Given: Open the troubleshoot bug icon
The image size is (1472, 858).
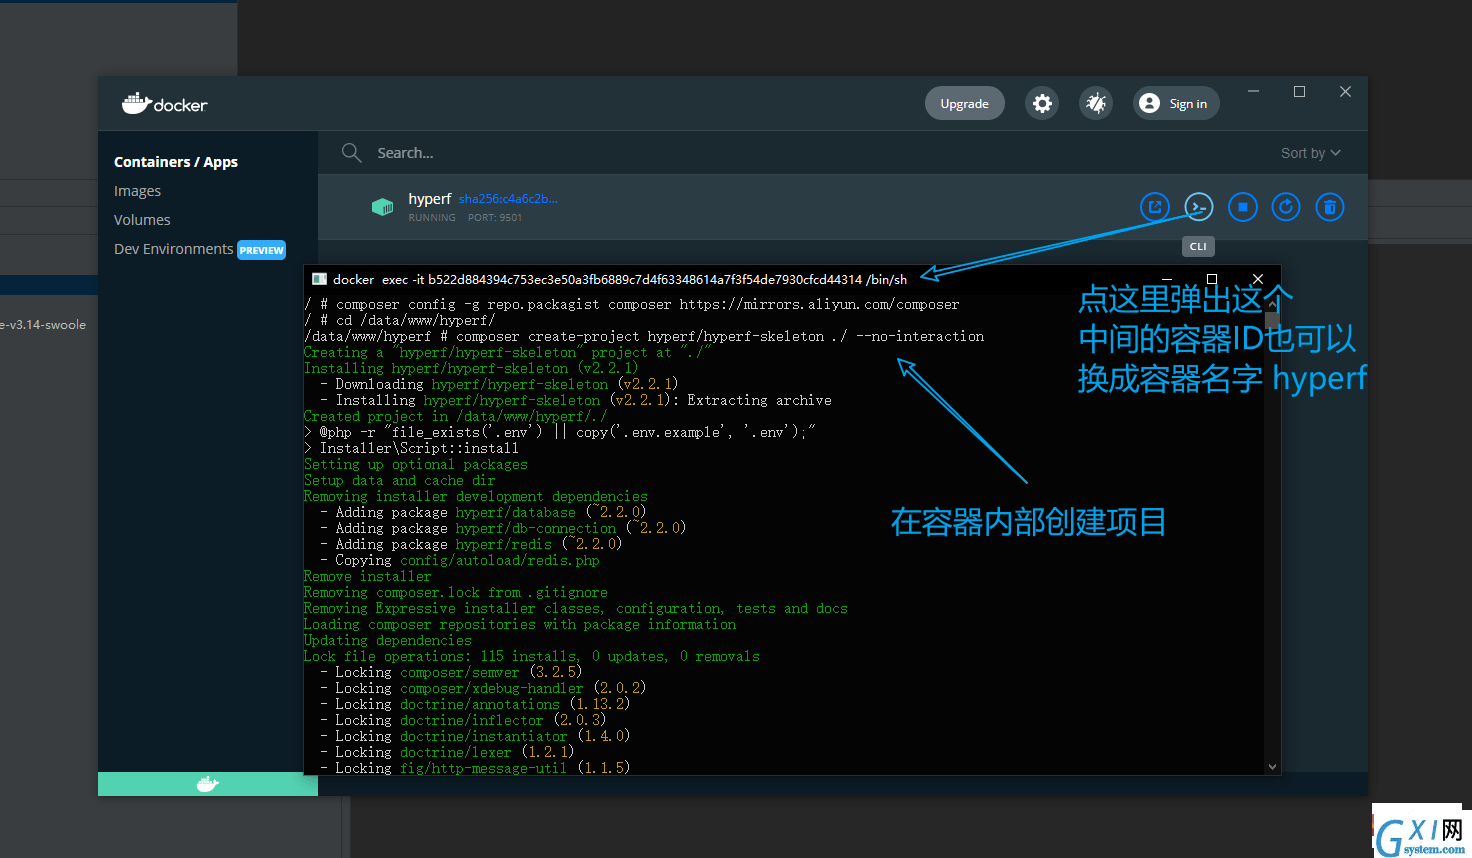Looking at the screenshot, I should pos(1096,103).
